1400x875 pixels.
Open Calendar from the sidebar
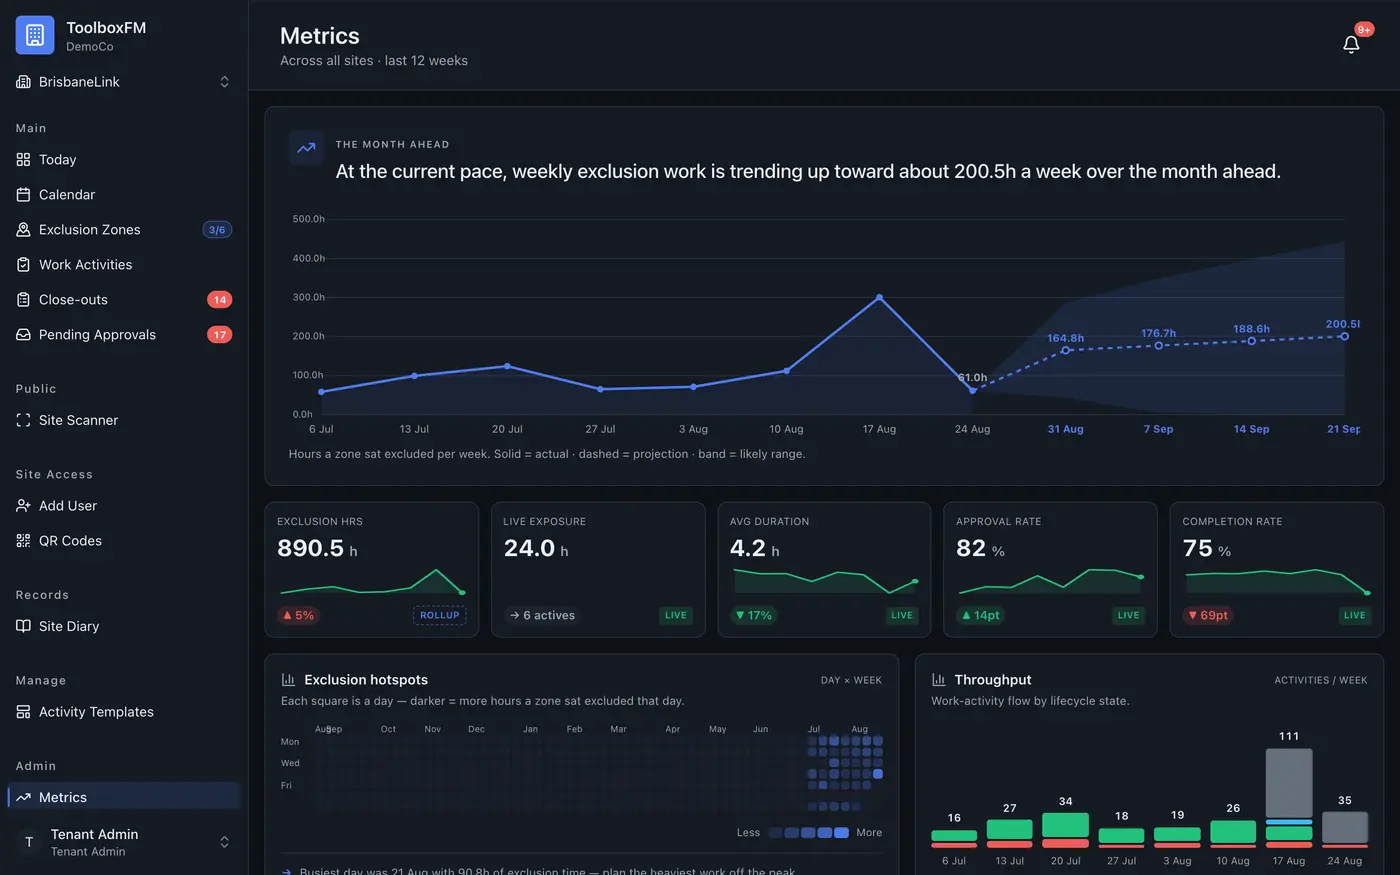pos(124,195)
